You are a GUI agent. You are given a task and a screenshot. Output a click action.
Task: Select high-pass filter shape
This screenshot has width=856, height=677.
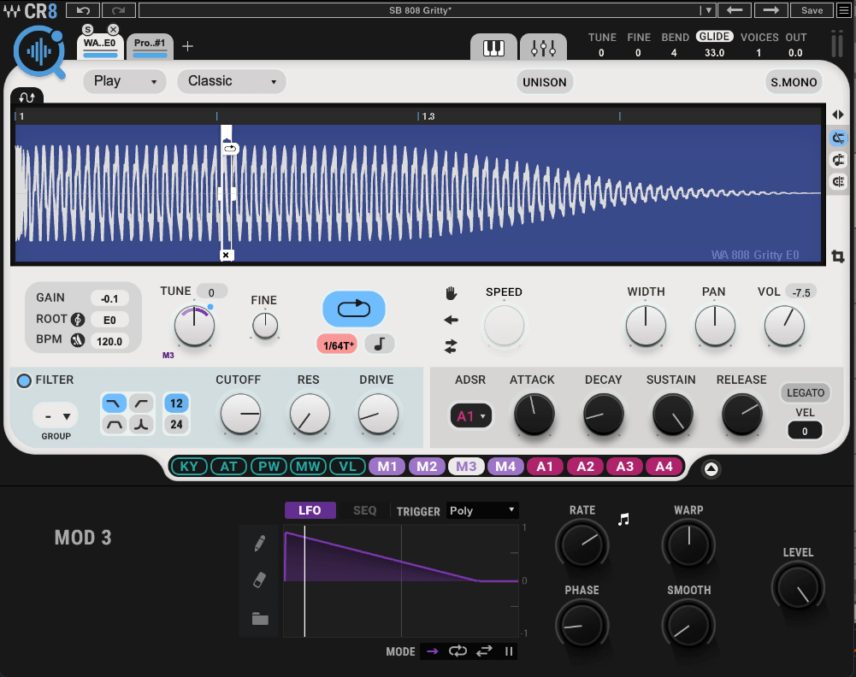tap(141, 404)
